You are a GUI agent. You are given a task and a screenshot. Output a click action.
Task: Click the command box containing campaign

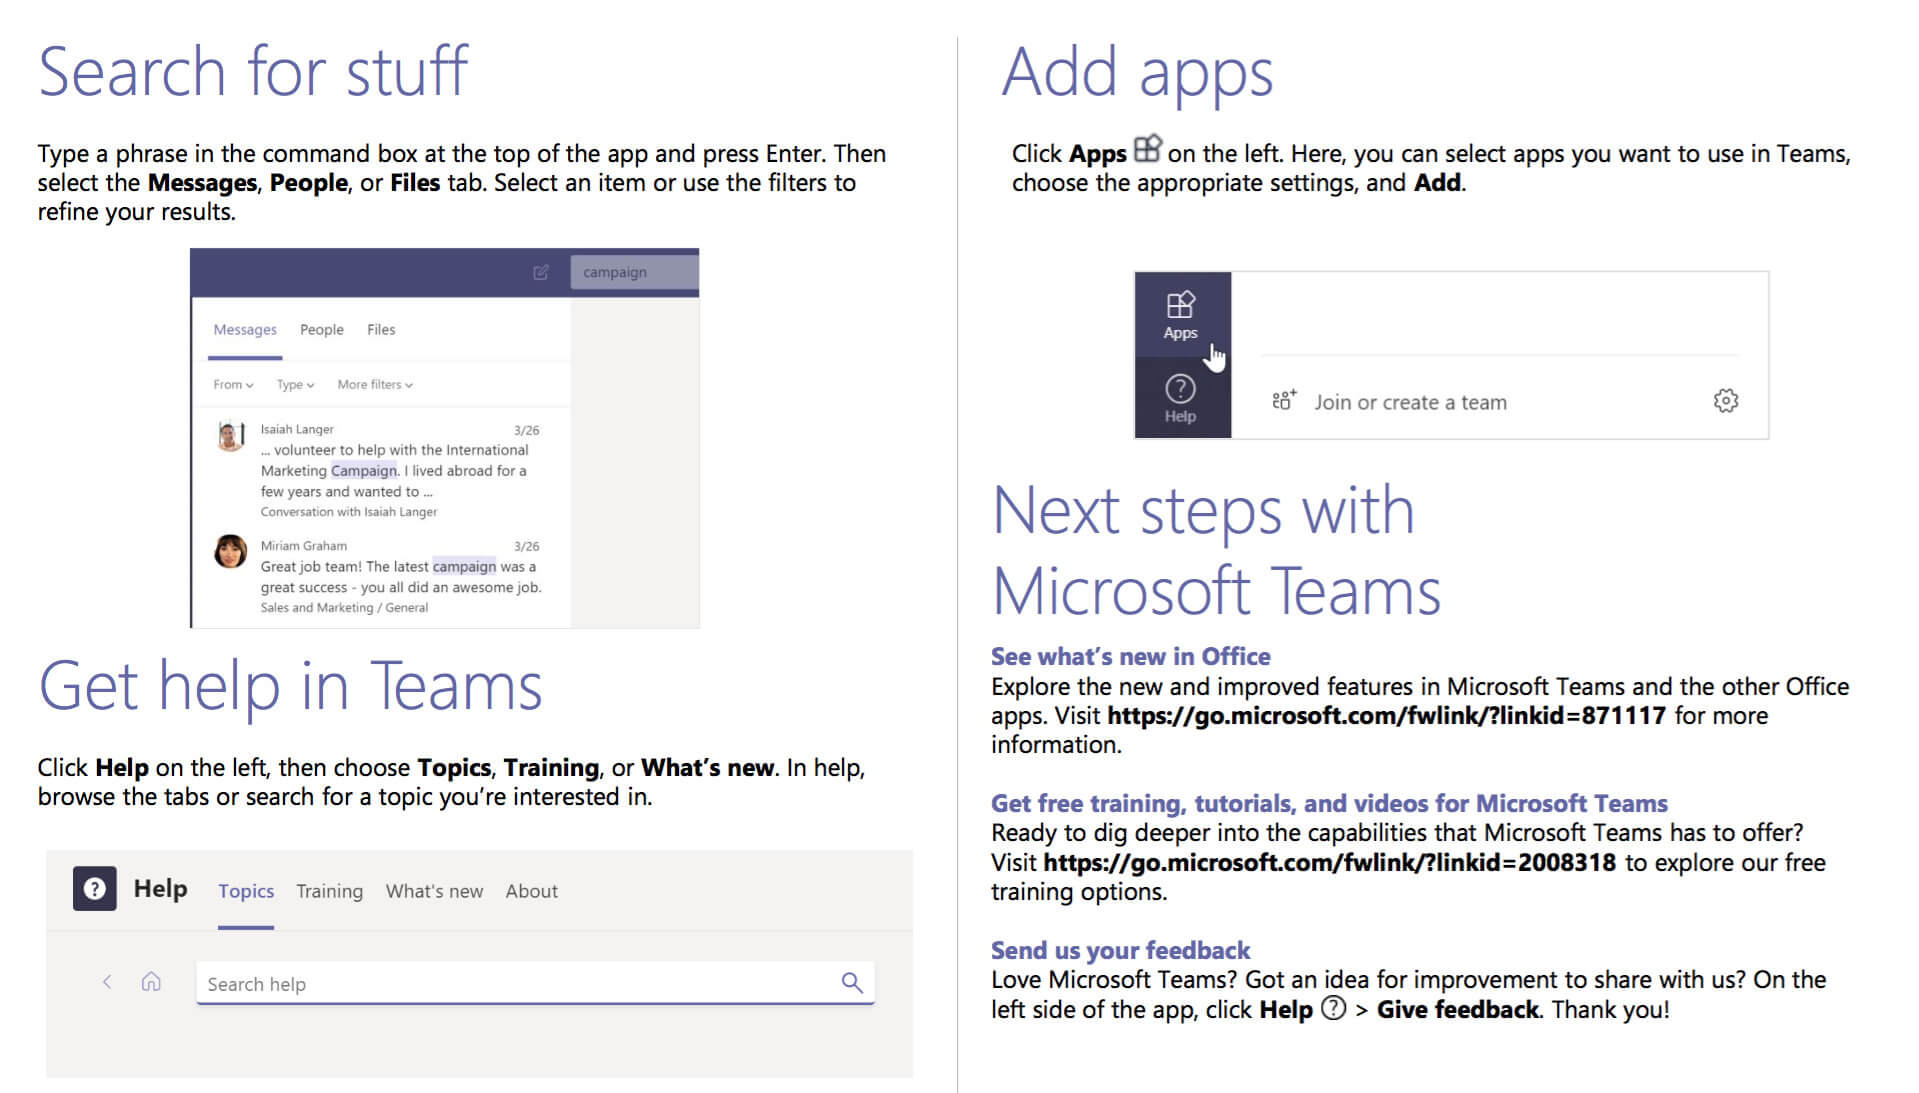[x=634, y=272]
